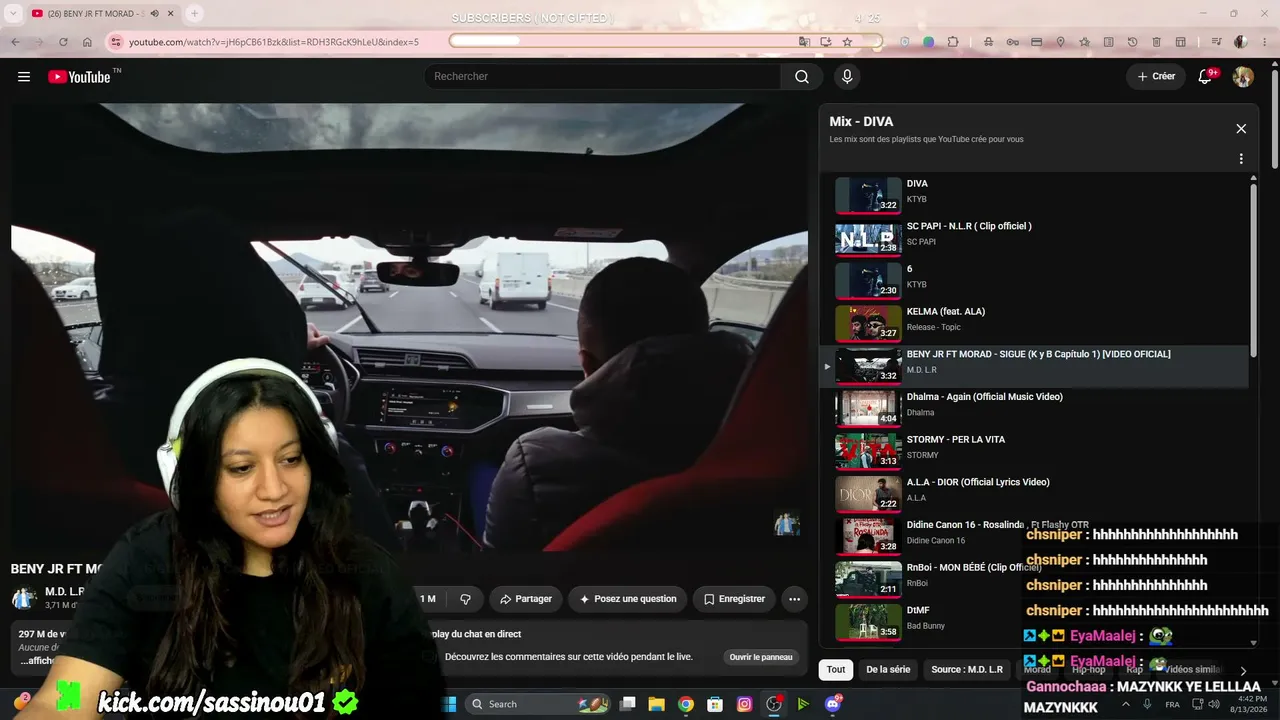Click the taskbar Search box

[540, 704]
